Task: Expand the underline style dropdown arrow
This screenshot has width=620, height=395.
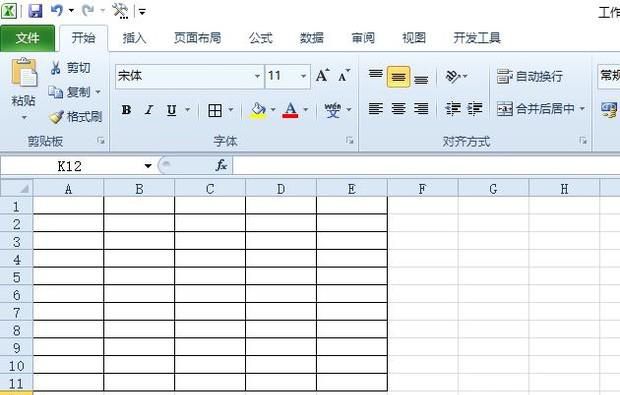Action: (188, 110)
